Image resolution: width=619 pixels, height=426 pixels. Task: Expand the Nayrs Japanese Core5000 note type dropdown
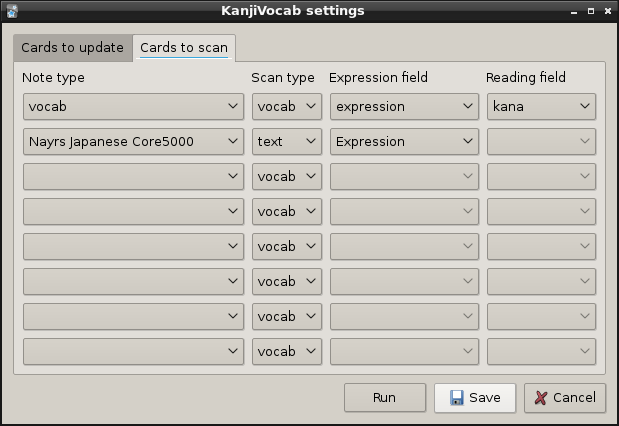(133, 142)
